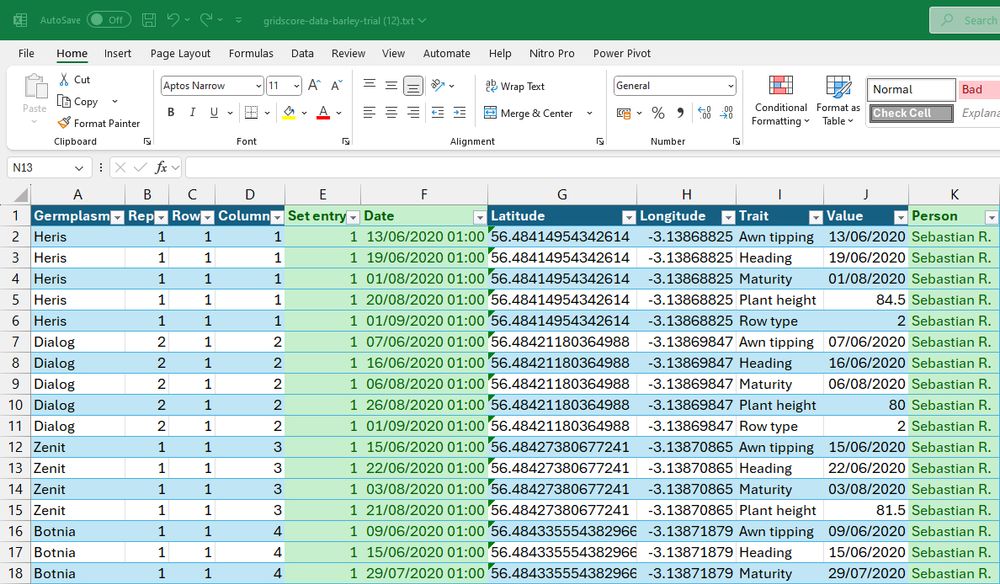Toggle Wrap Text

pyautogui.click(x=515, y=85)
